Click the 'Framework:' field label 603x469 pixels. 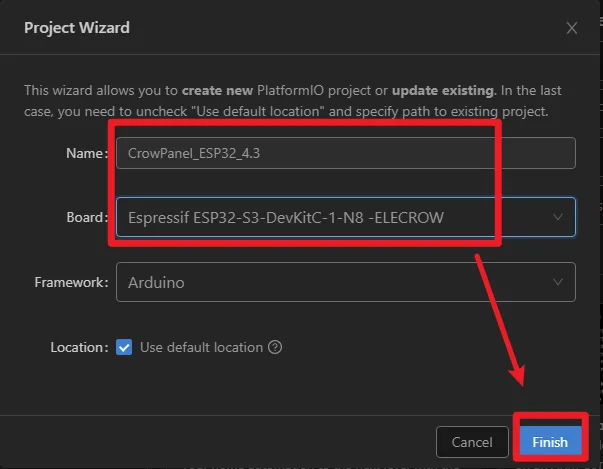point(71,282)
